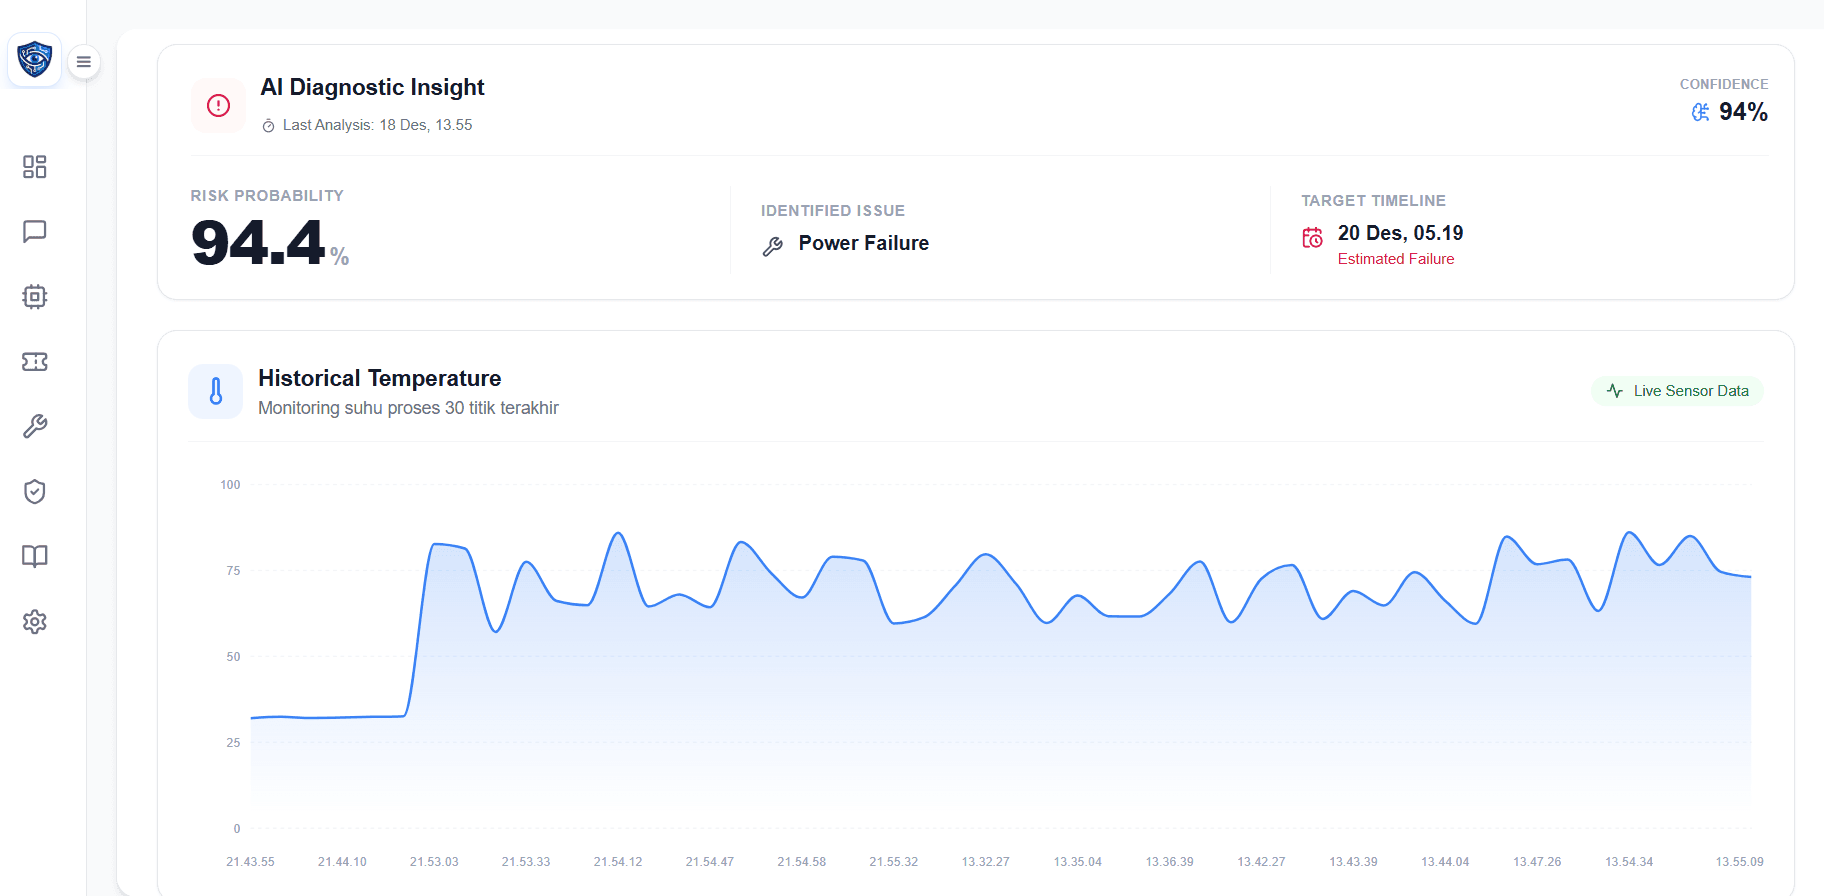Click the 94.4 risk probability number
Viewport: 1824px width, 896px height.
(x=258, y=243)
